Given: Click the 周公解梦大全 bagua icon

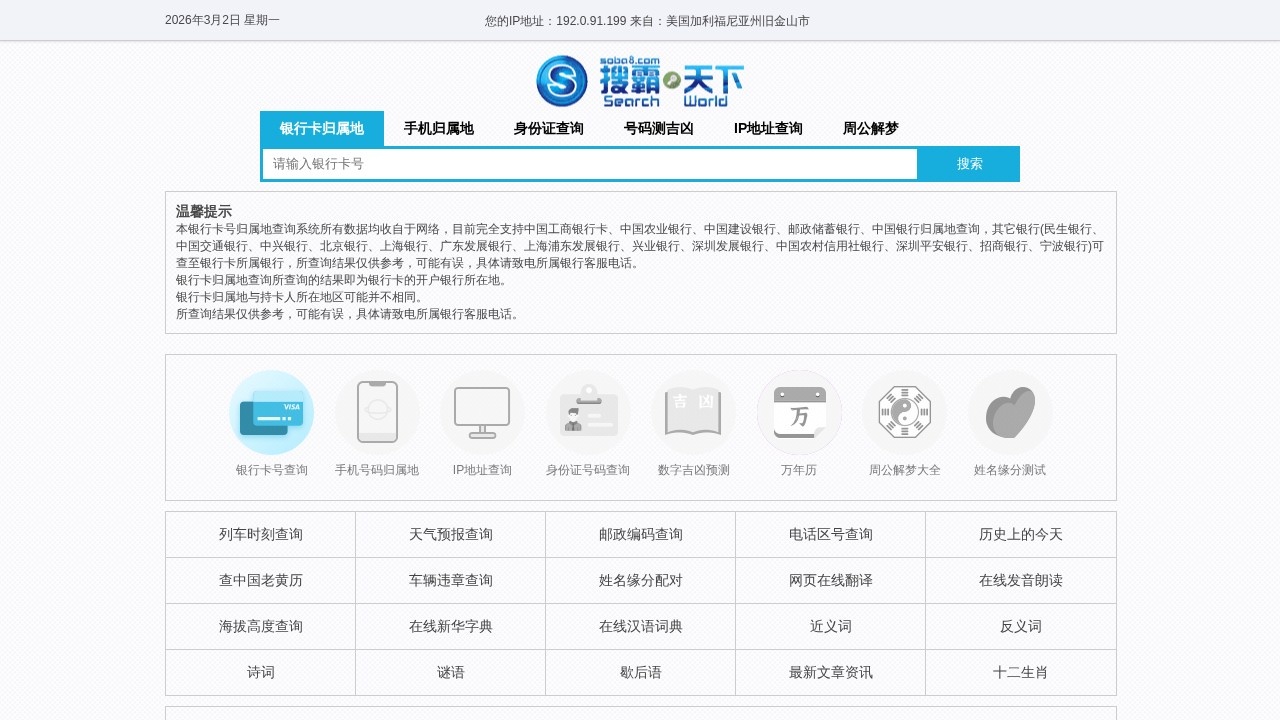Looking at the screenshot, I should tap(904, 412).
